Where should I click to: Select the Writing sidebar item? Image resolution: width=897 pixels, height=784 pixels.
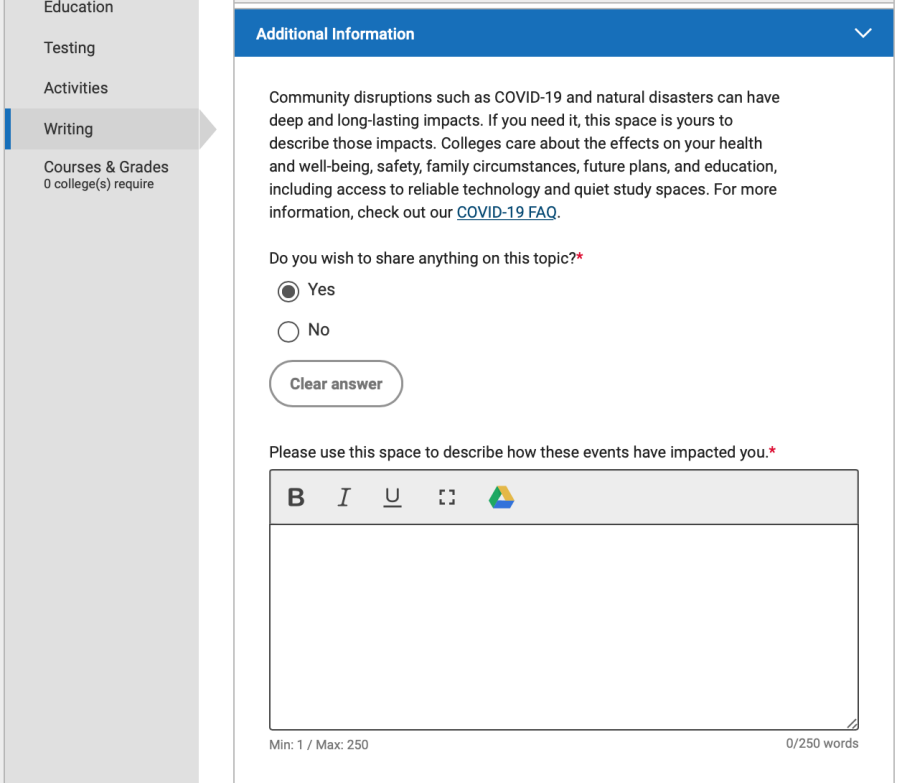(x=68, y=129)
